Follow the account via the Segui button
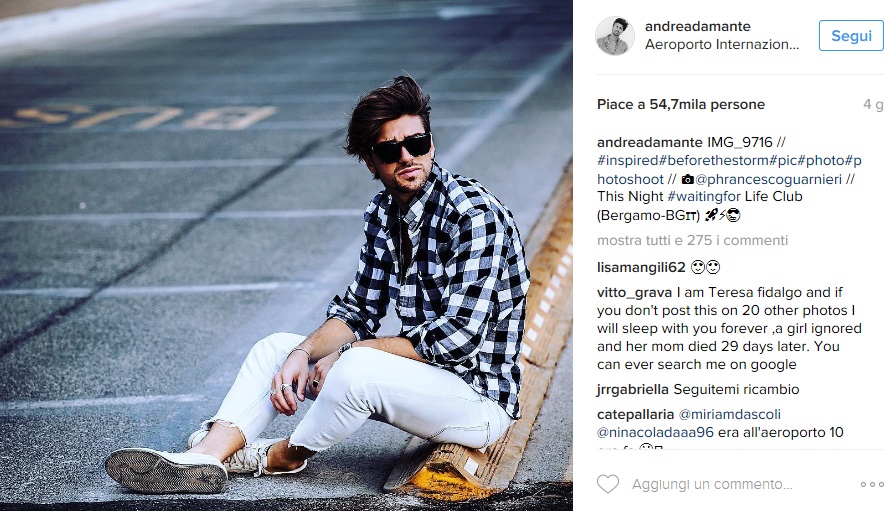The width and height of the screenshot is (884, 511). pyautogui.click(x=851, y=36)
